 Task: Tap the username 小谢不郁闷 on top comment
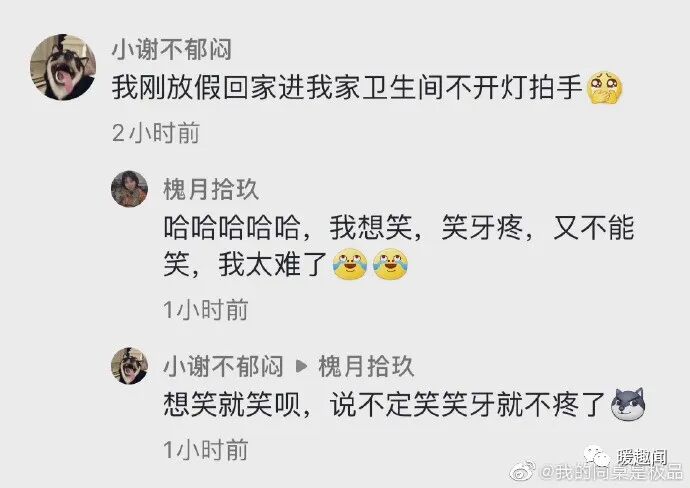click(172, 48)
